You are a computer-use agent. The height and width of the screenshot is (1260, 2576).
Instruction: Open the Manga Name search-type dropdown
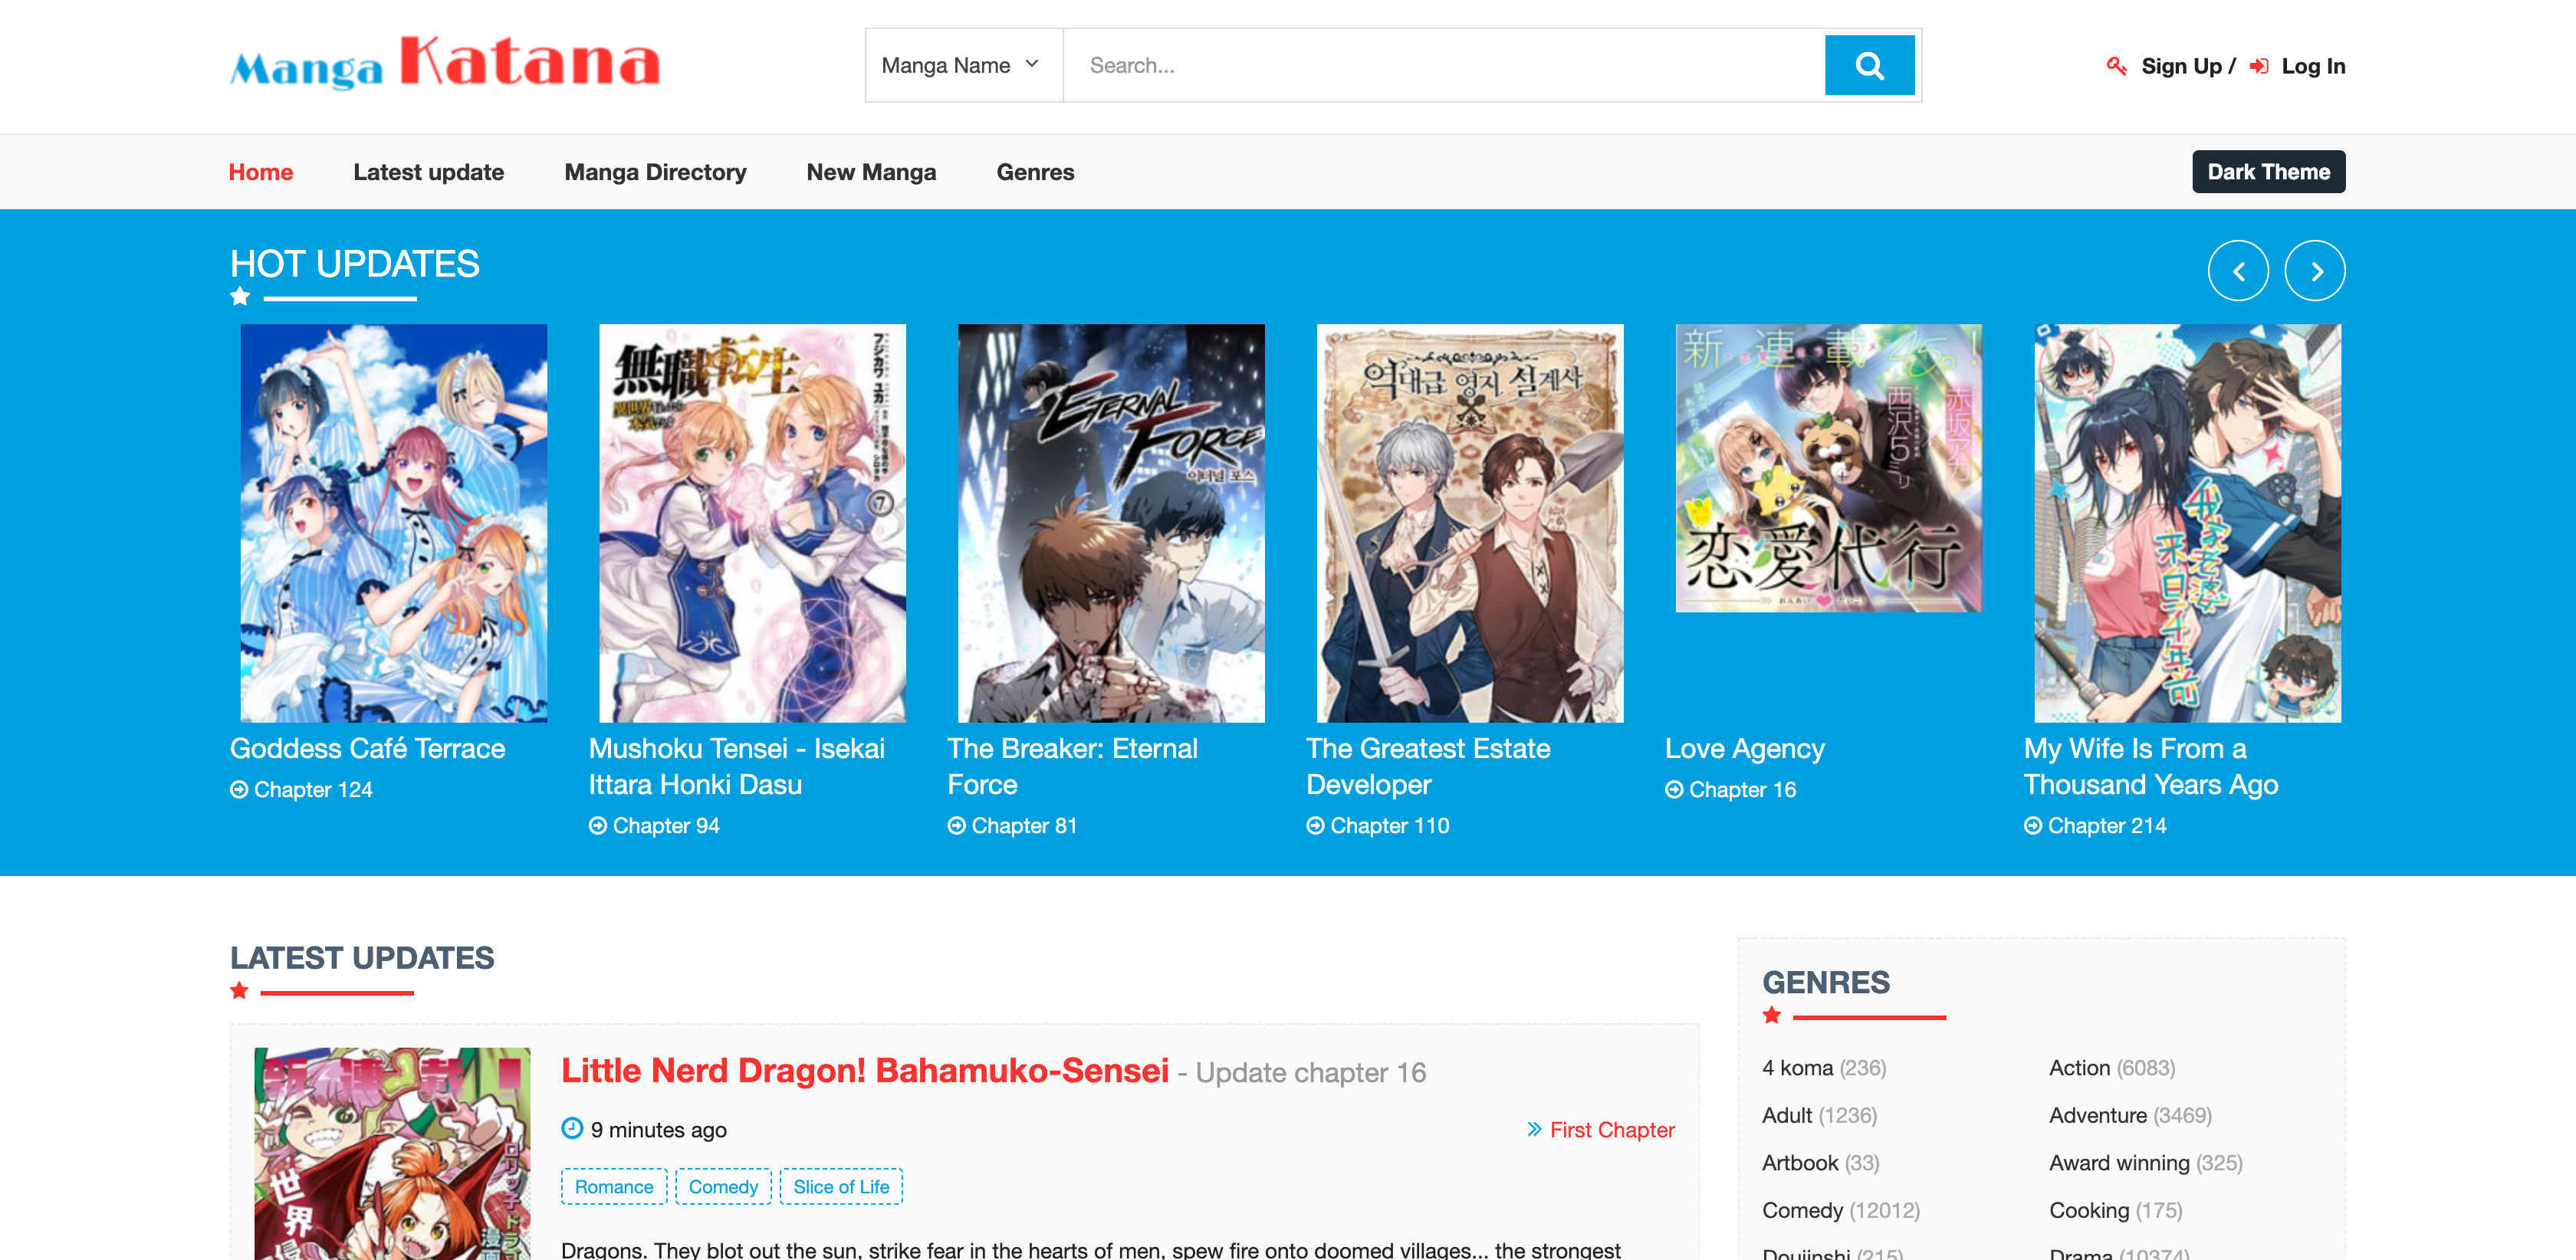click(963, 65)
